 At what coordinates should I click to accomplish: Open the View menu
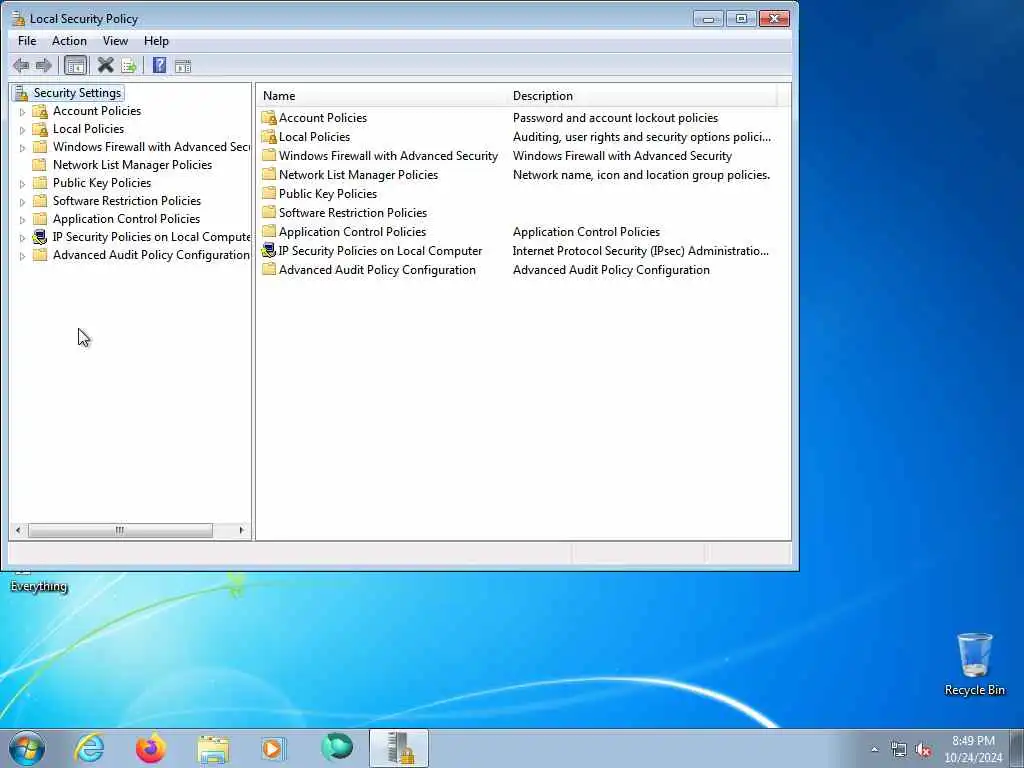tap(115, 40)
